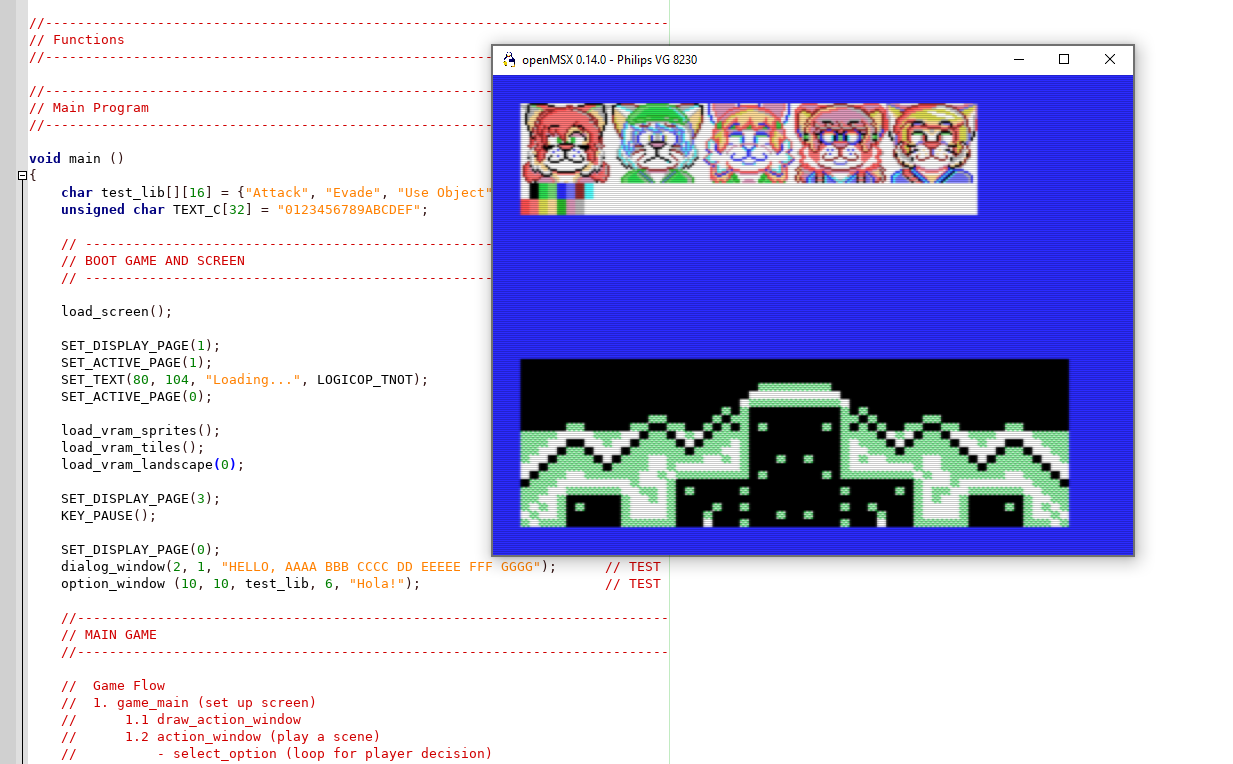
Task: Click the '// Main Program' comment line
Action: pos(89,108)
